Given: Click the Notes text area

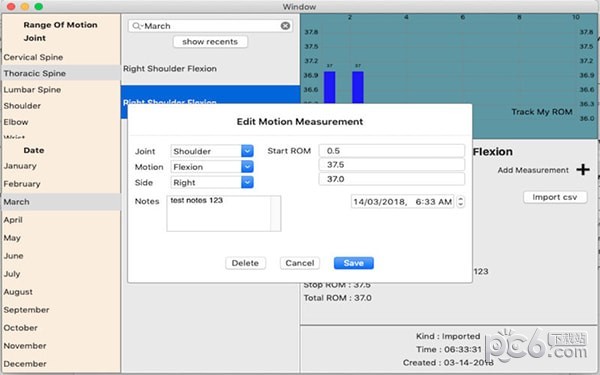Looking at the screenshot, I should (219, 214).
